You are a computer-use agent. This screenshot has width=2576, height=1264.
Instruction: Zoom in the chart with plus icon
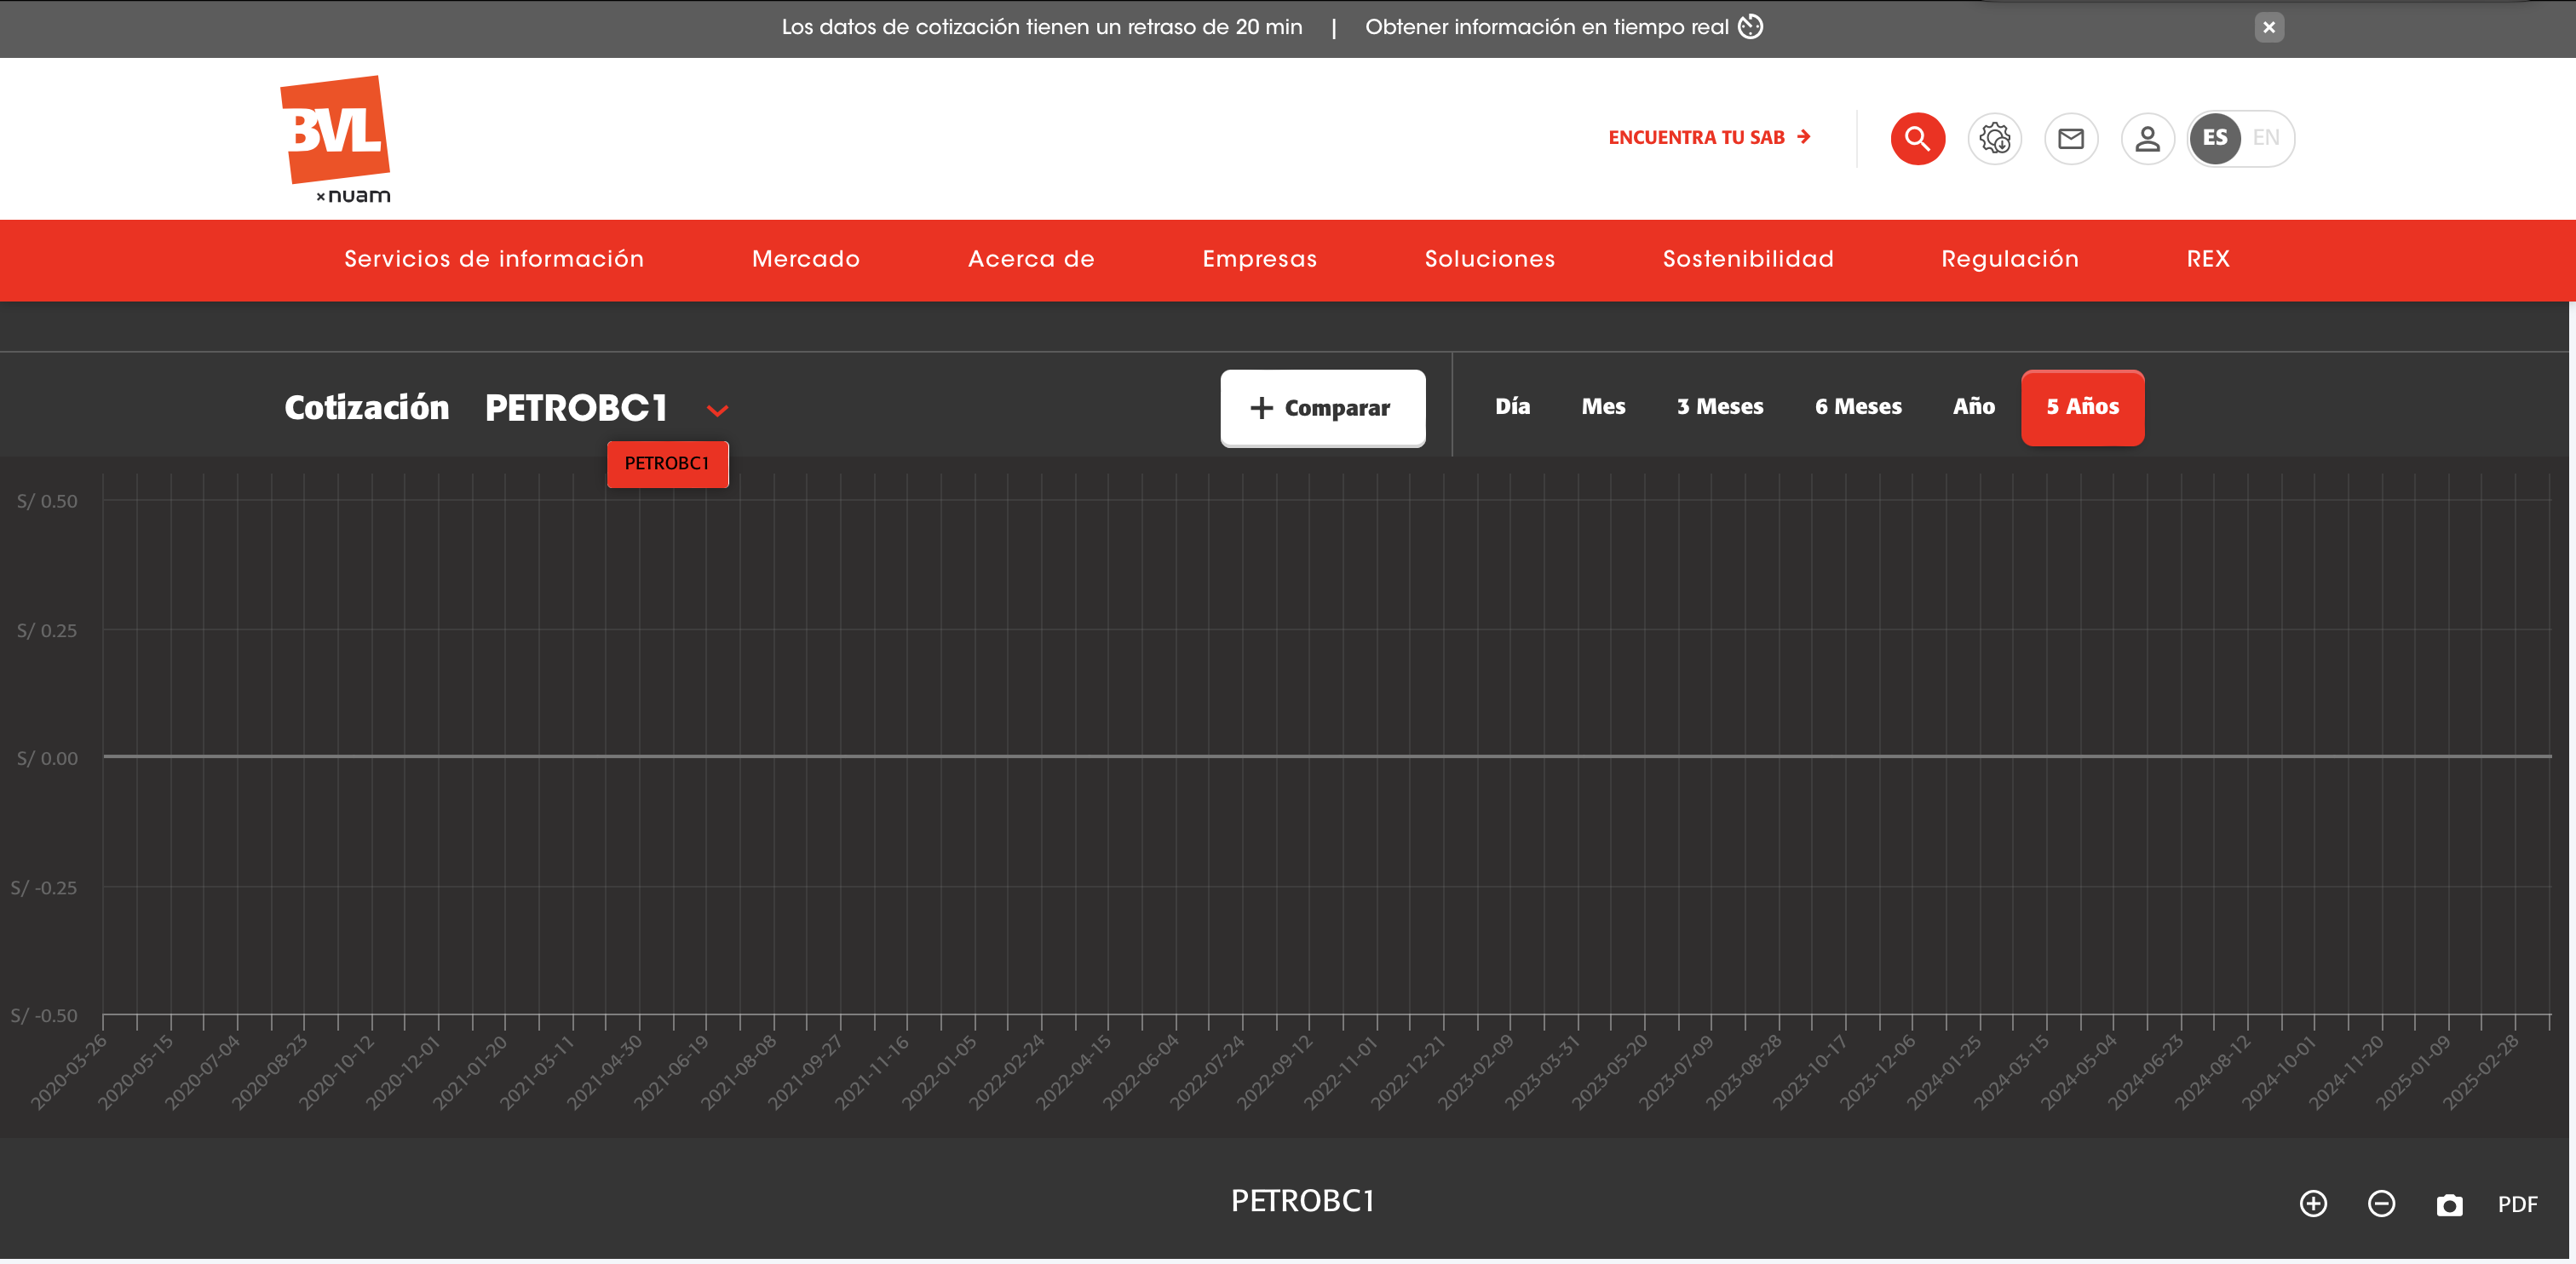tap(2313, 1203)
